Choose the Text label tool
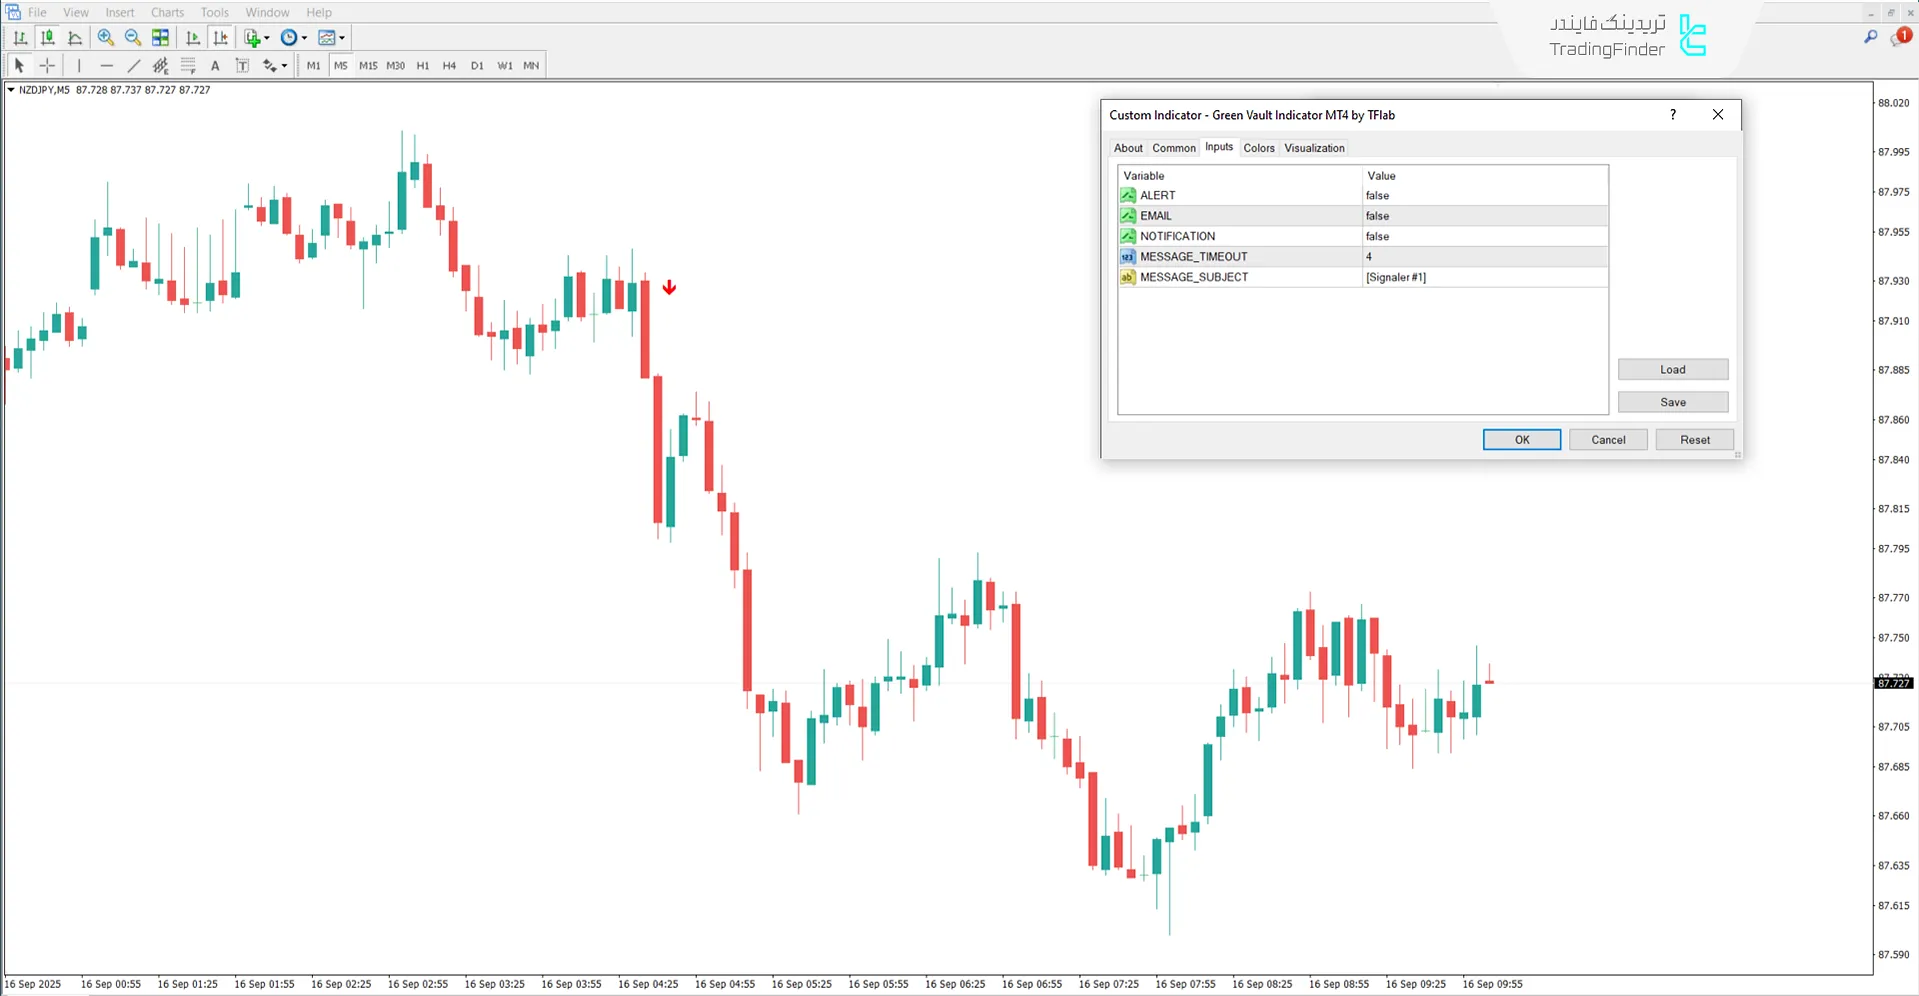The height and width of the screenshot is (996, 1919). pyautogui.click(x=242, y=66)
